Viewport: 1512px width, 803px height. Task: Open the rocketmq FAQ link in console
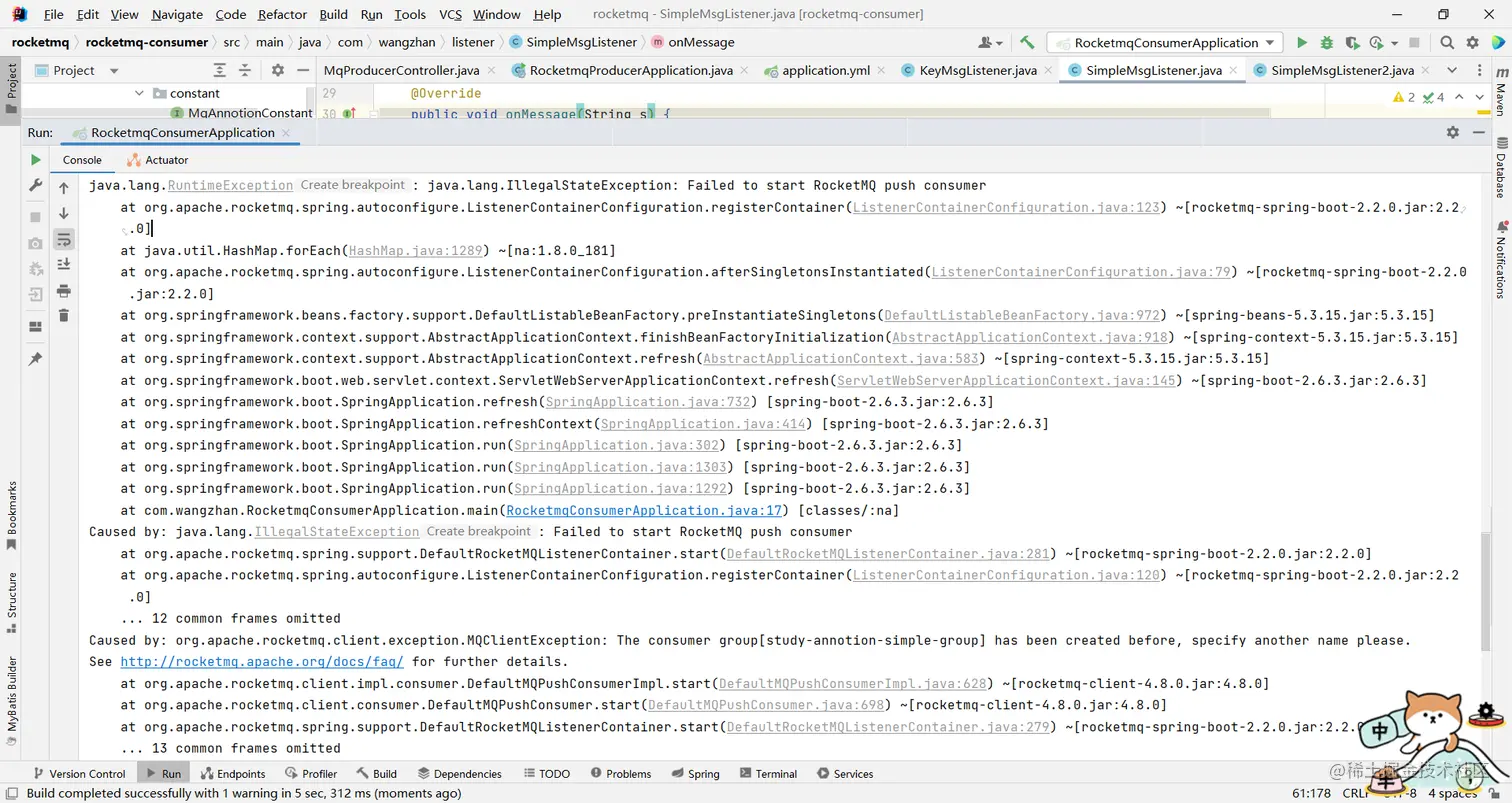click(x=262, y=662)
